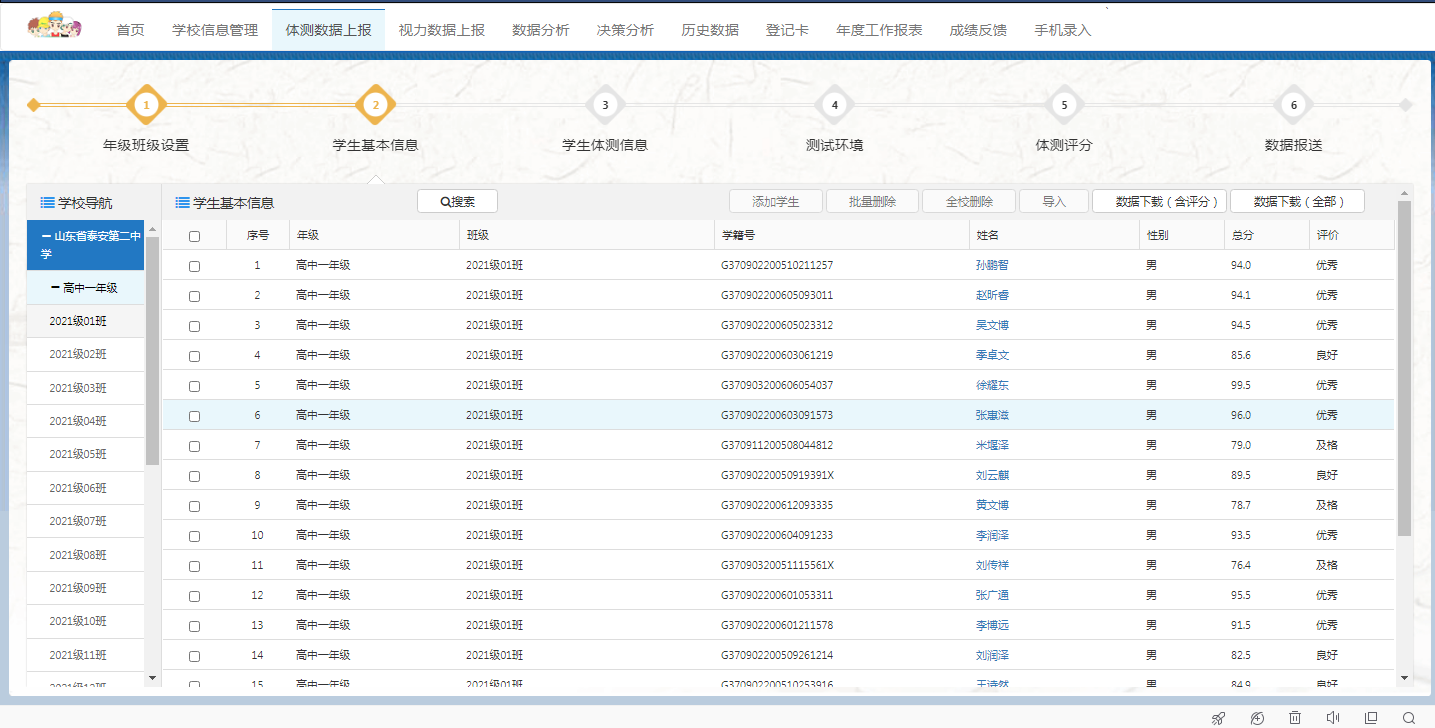Viewport: 1435px width, 728px height.
Task: Open the 登记卡 menu
Action: tap(787, 30)
